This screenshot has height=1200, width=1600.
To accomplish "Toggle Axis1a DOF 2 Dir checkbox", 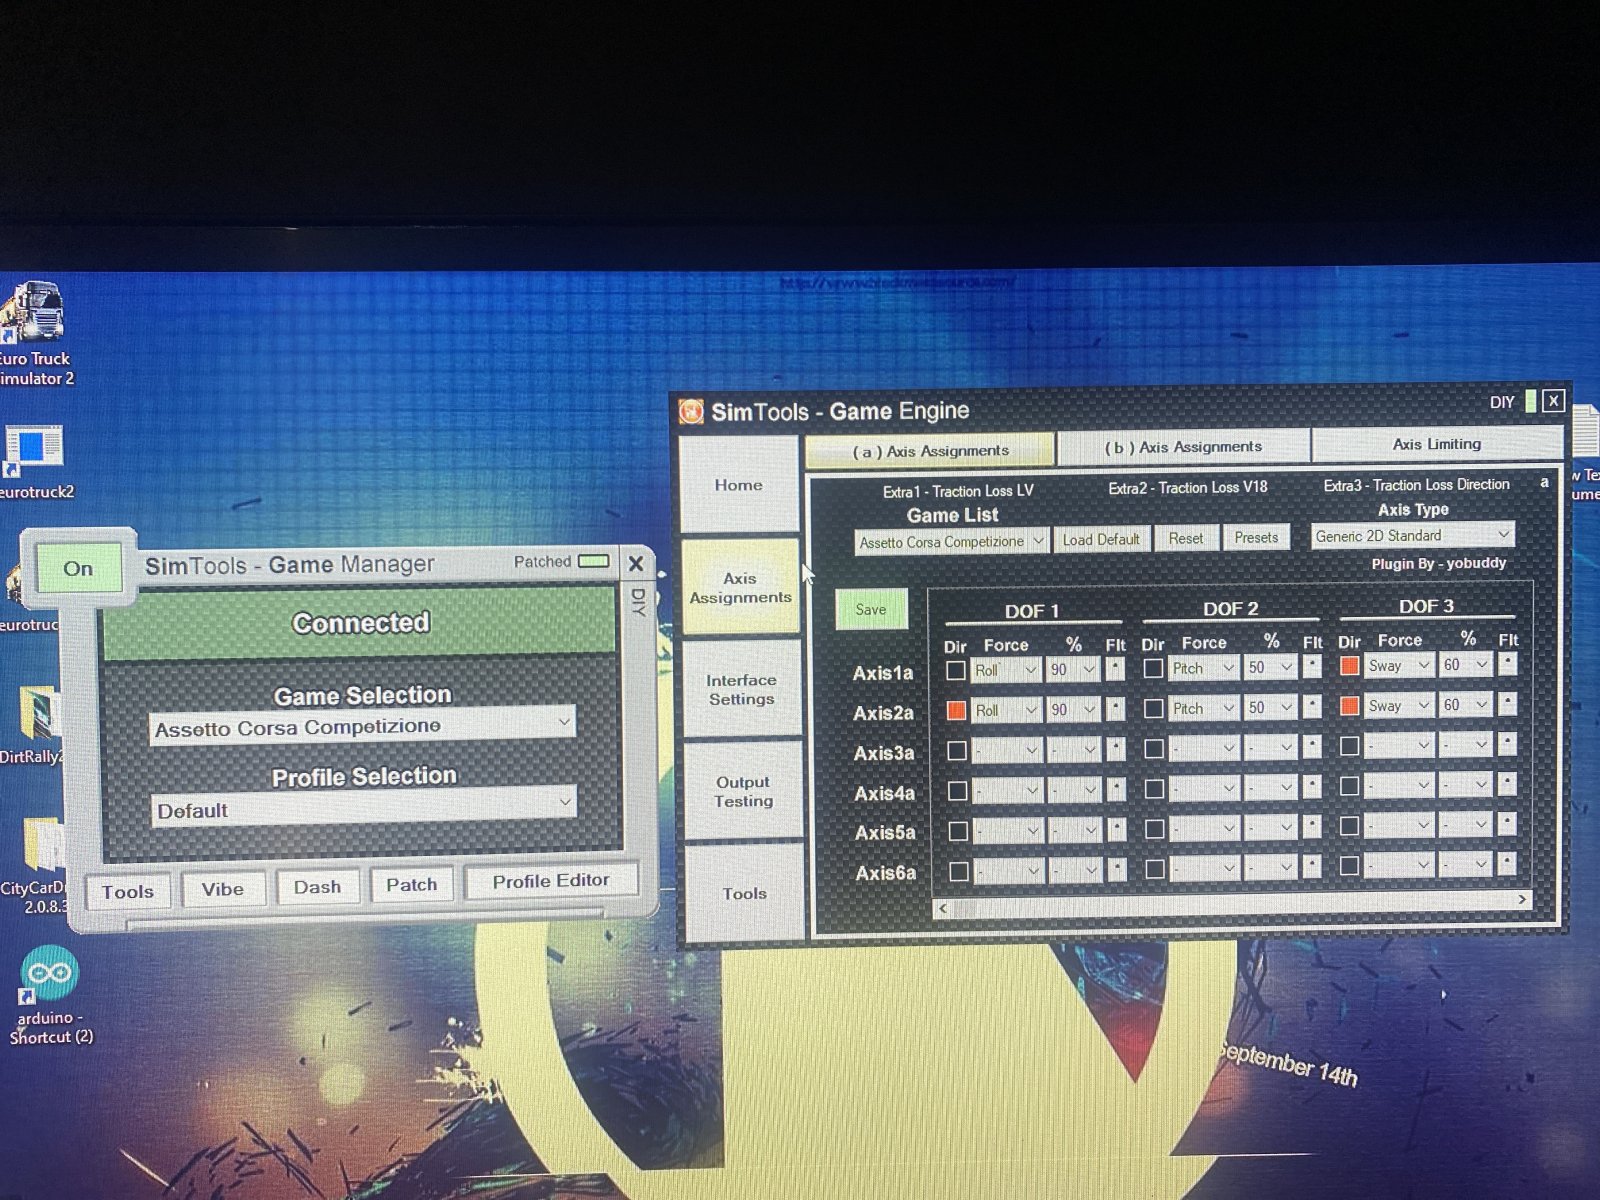I will point(1153,667).
